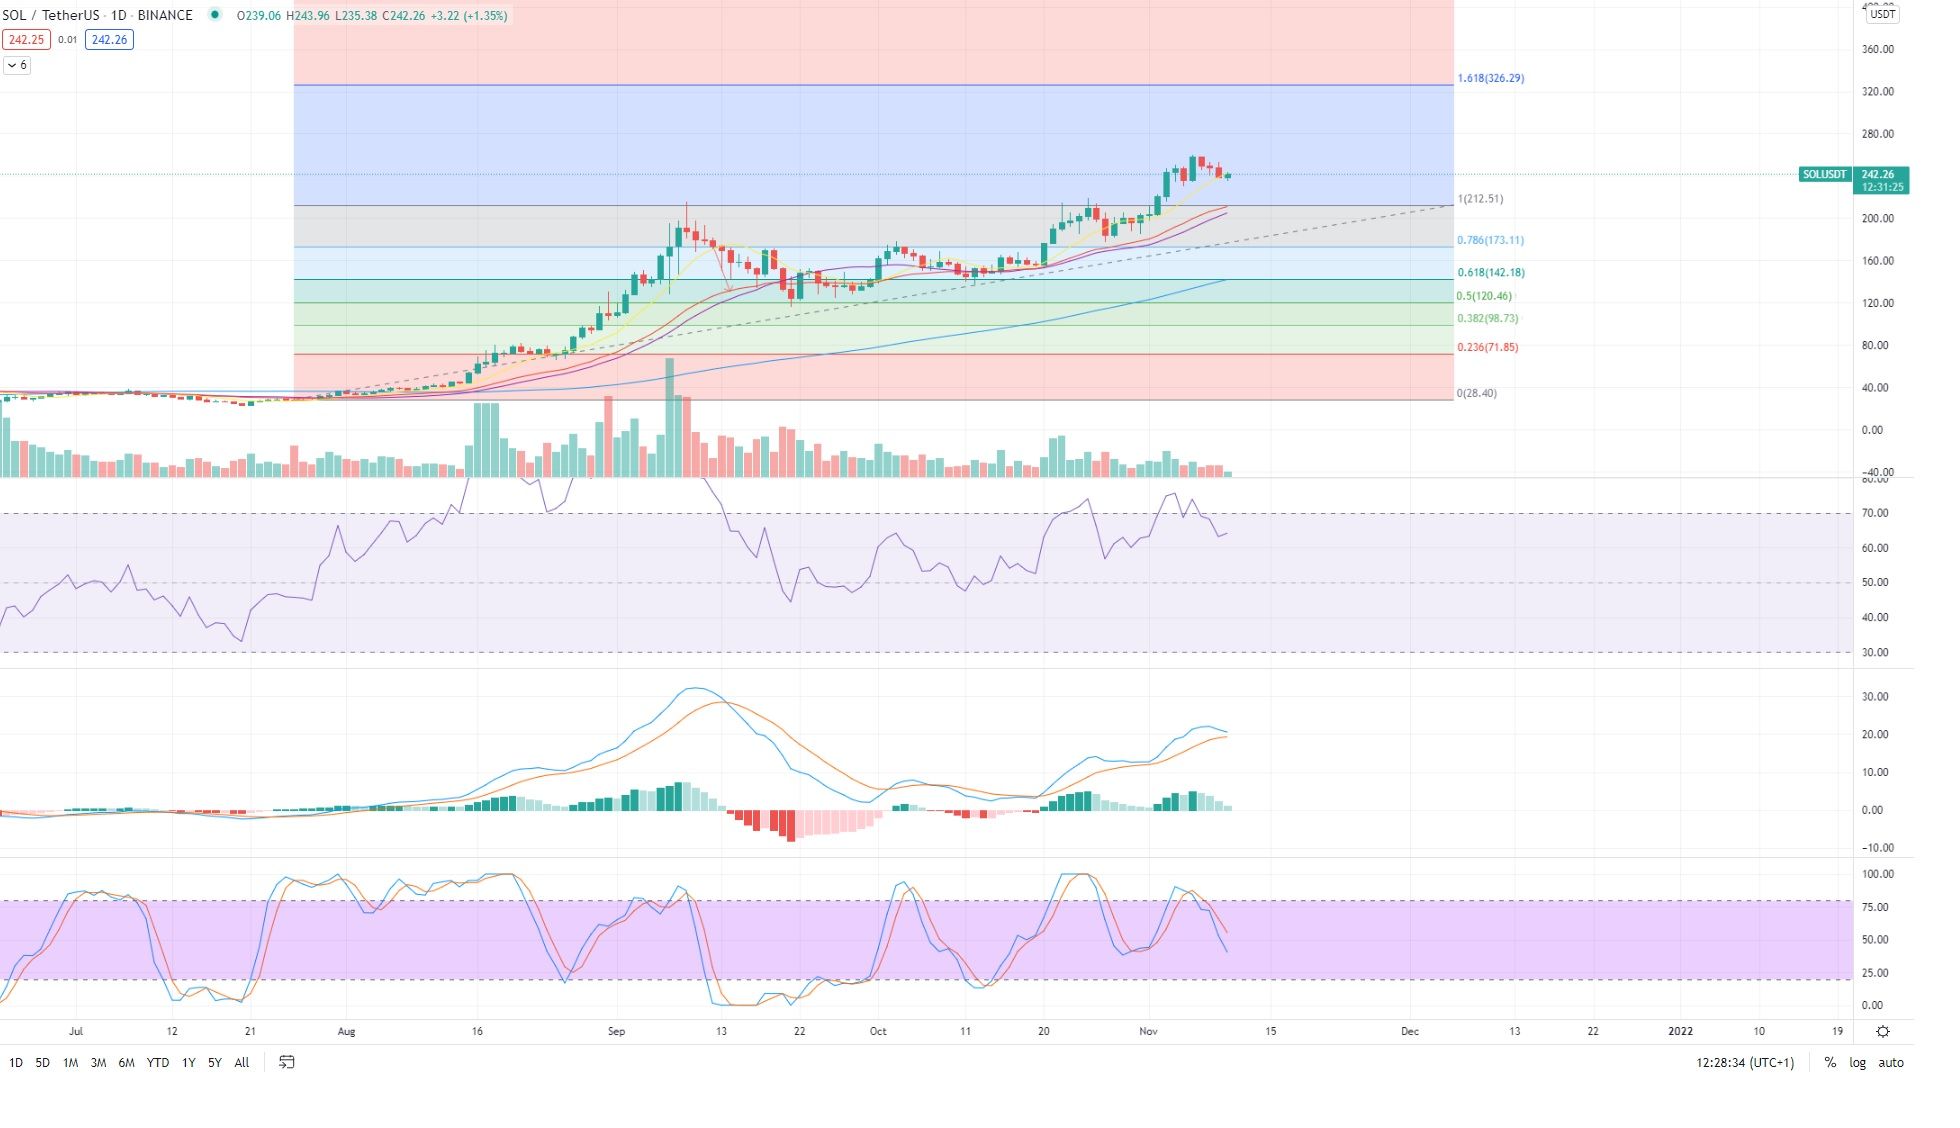Toggle percent scale mode
1960x1128 pixels.
click(x=1830, y=1062)
